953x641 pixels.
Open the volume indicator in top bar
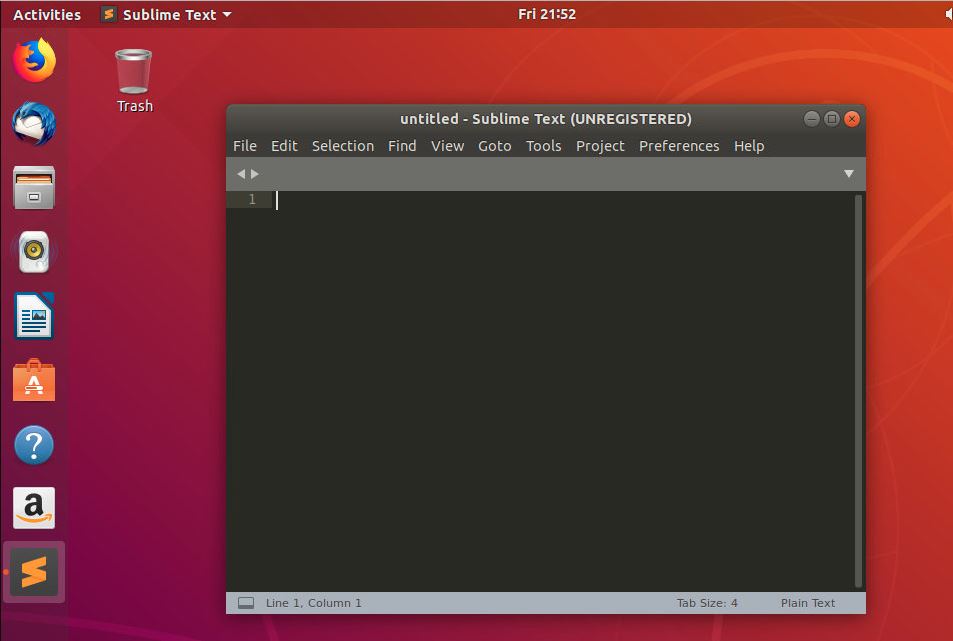[948, 14]
